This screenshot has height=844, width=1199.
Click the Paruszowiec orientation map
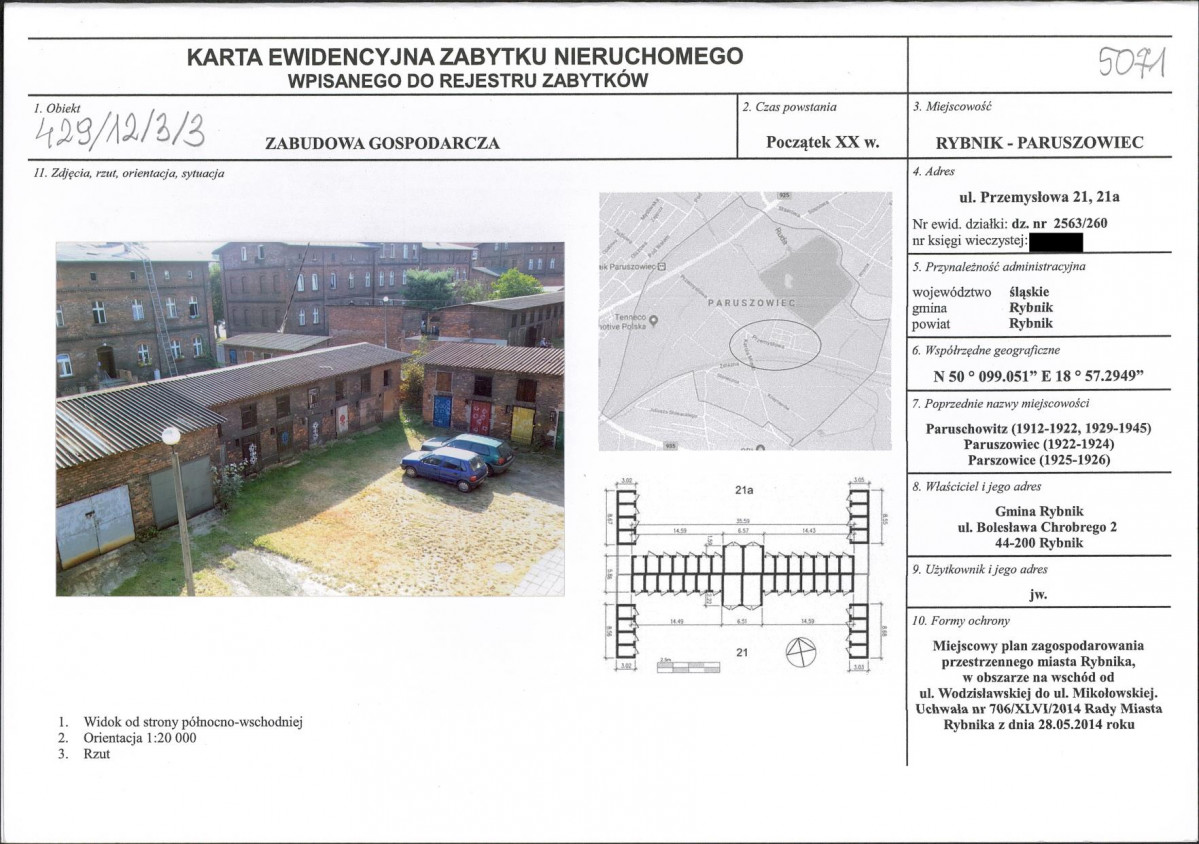(746, 320)
